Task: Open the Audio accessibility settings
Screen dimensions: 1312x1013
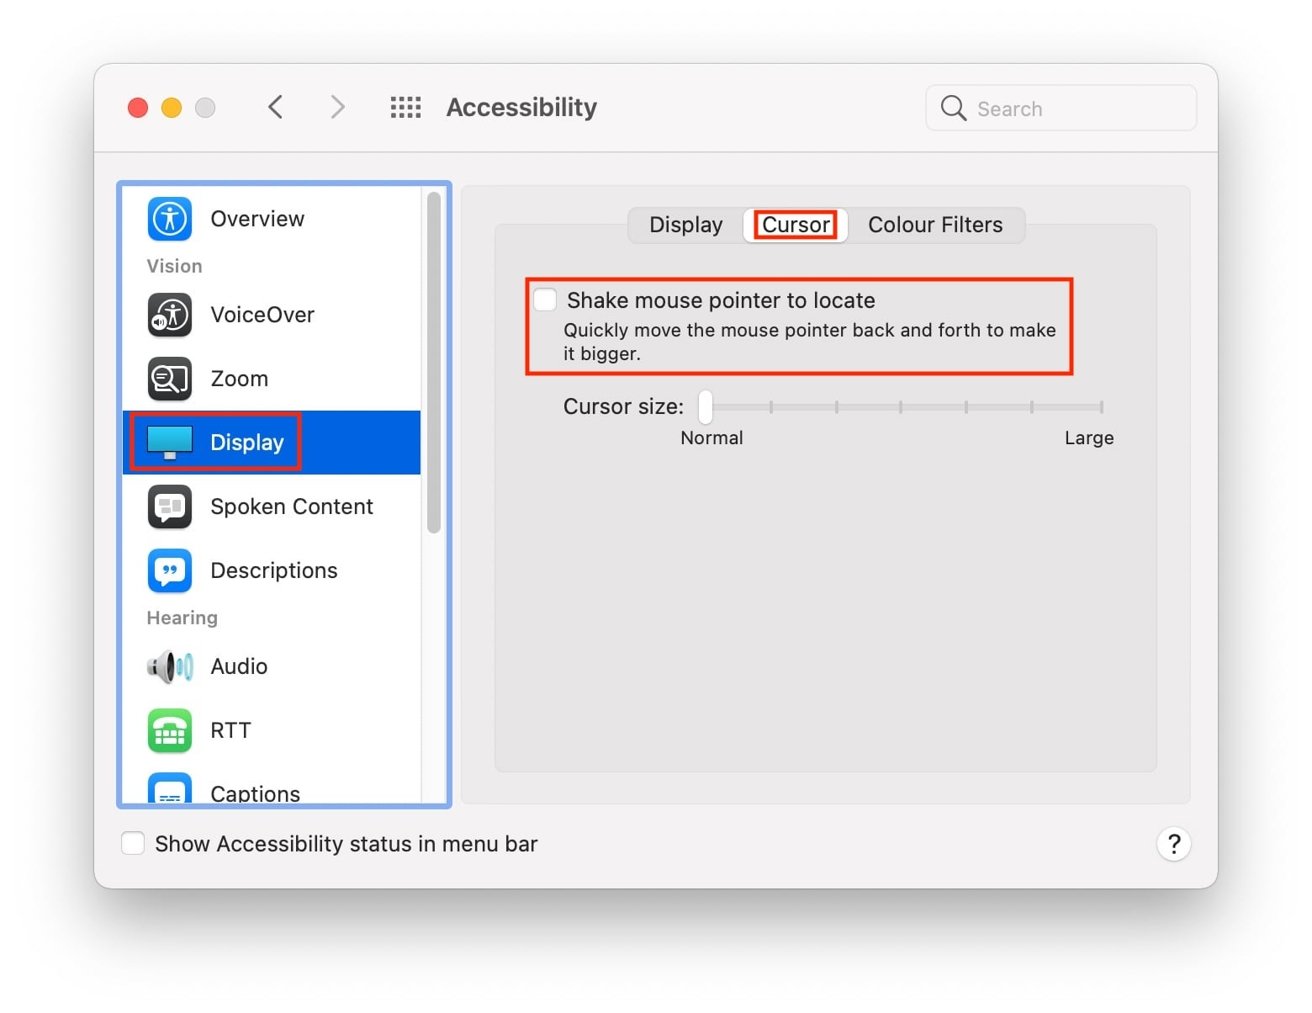Action: coord(168,666)
